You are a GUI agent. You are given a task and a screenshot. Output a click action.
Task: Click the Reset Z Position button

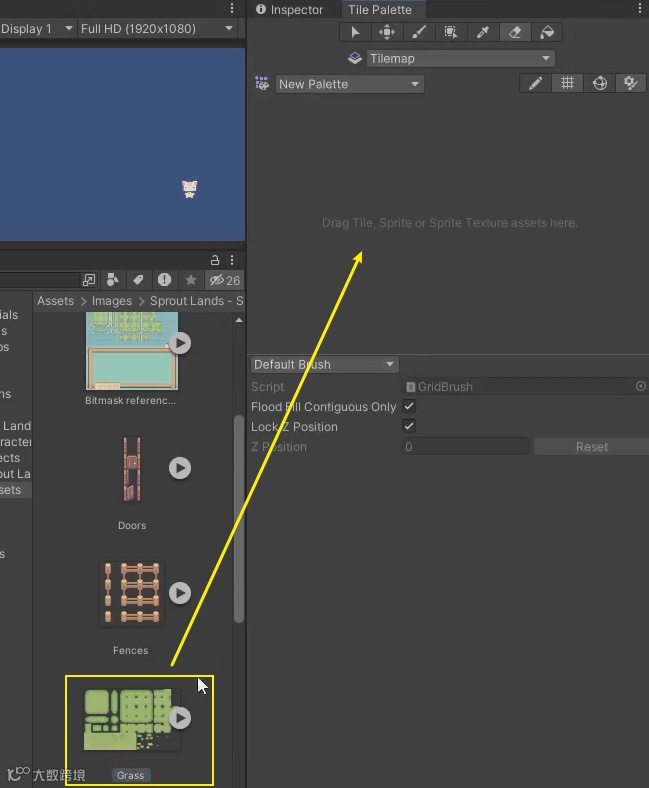591,446
